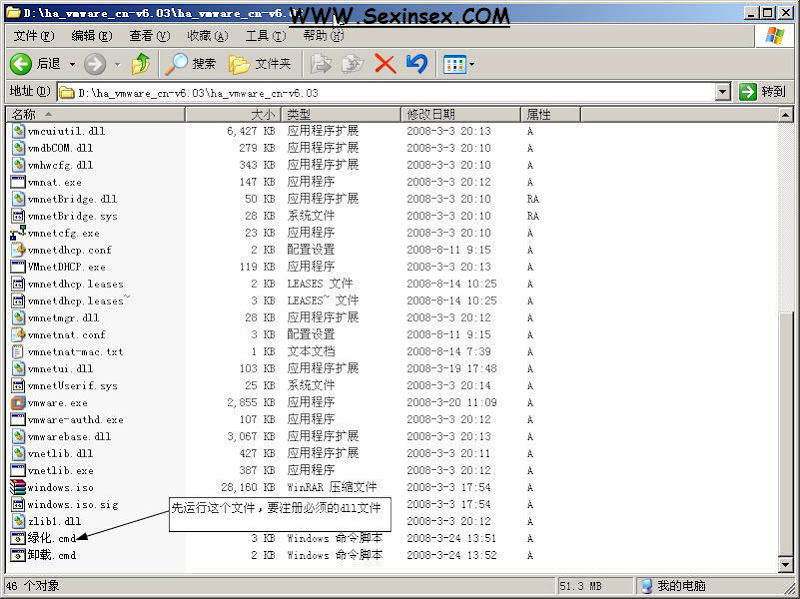The width and height of the screenshot is (800, 599).
Task: Select the file name vmnetUserif.sys
Action: click(x=72, y=386)
